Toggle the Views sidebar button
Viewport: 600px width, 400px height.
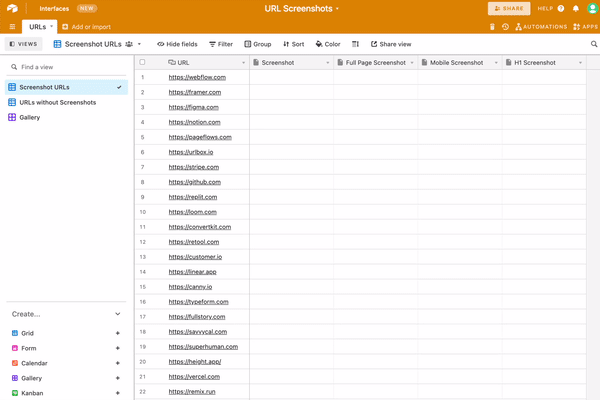[x=22, y=44]
